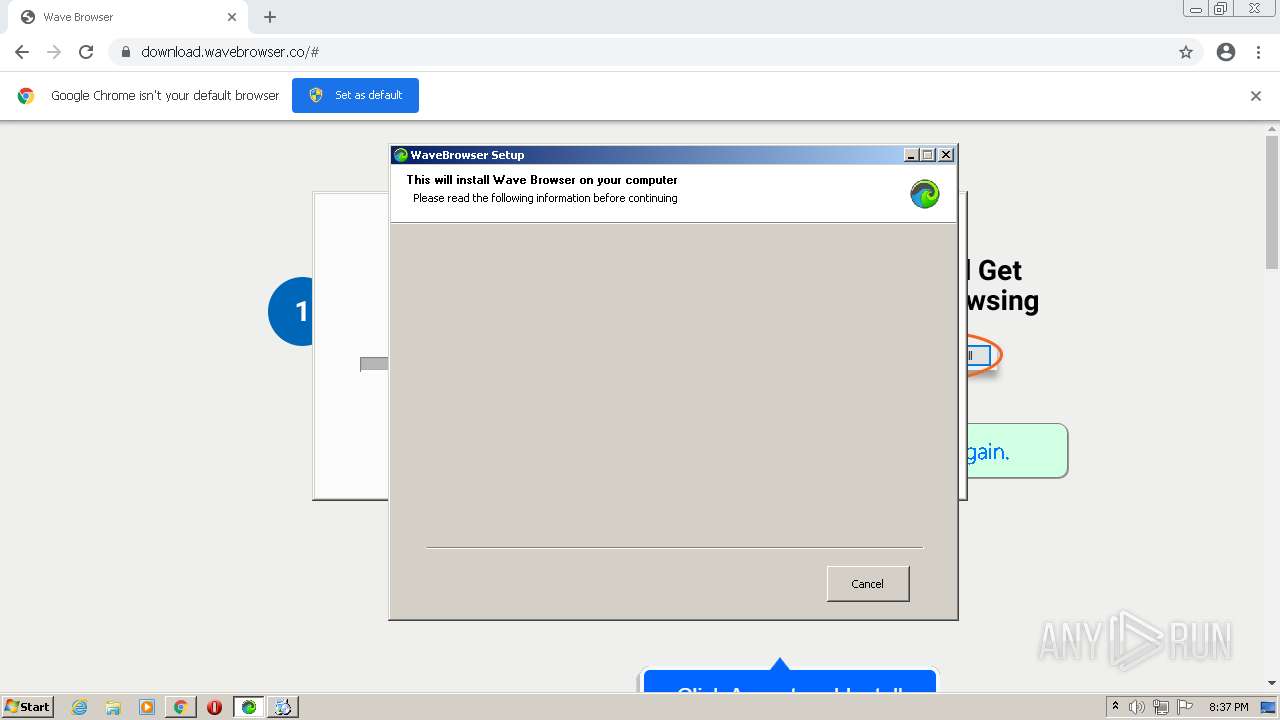The image size is (1280, 720).
Task: Go forward in browser history
Action: pos(54,52)
